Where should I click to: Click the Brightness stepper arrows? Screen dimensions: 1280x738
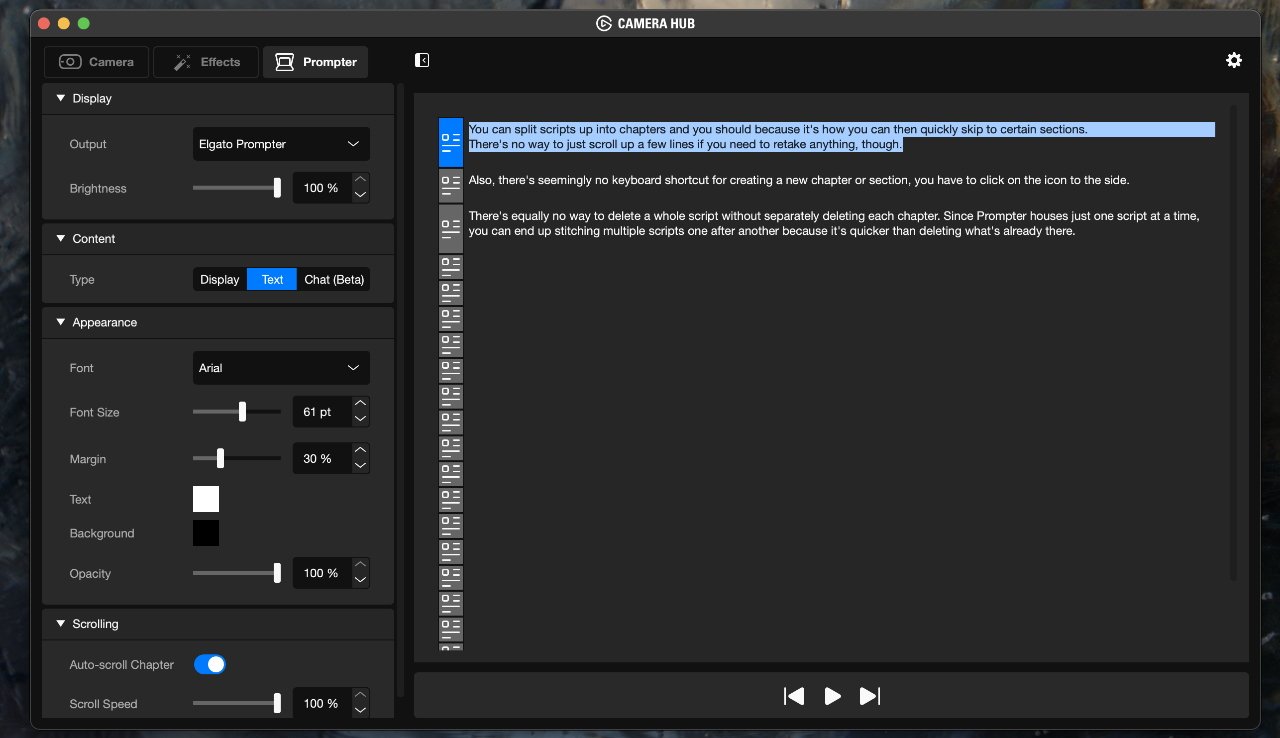click(361, 188)
